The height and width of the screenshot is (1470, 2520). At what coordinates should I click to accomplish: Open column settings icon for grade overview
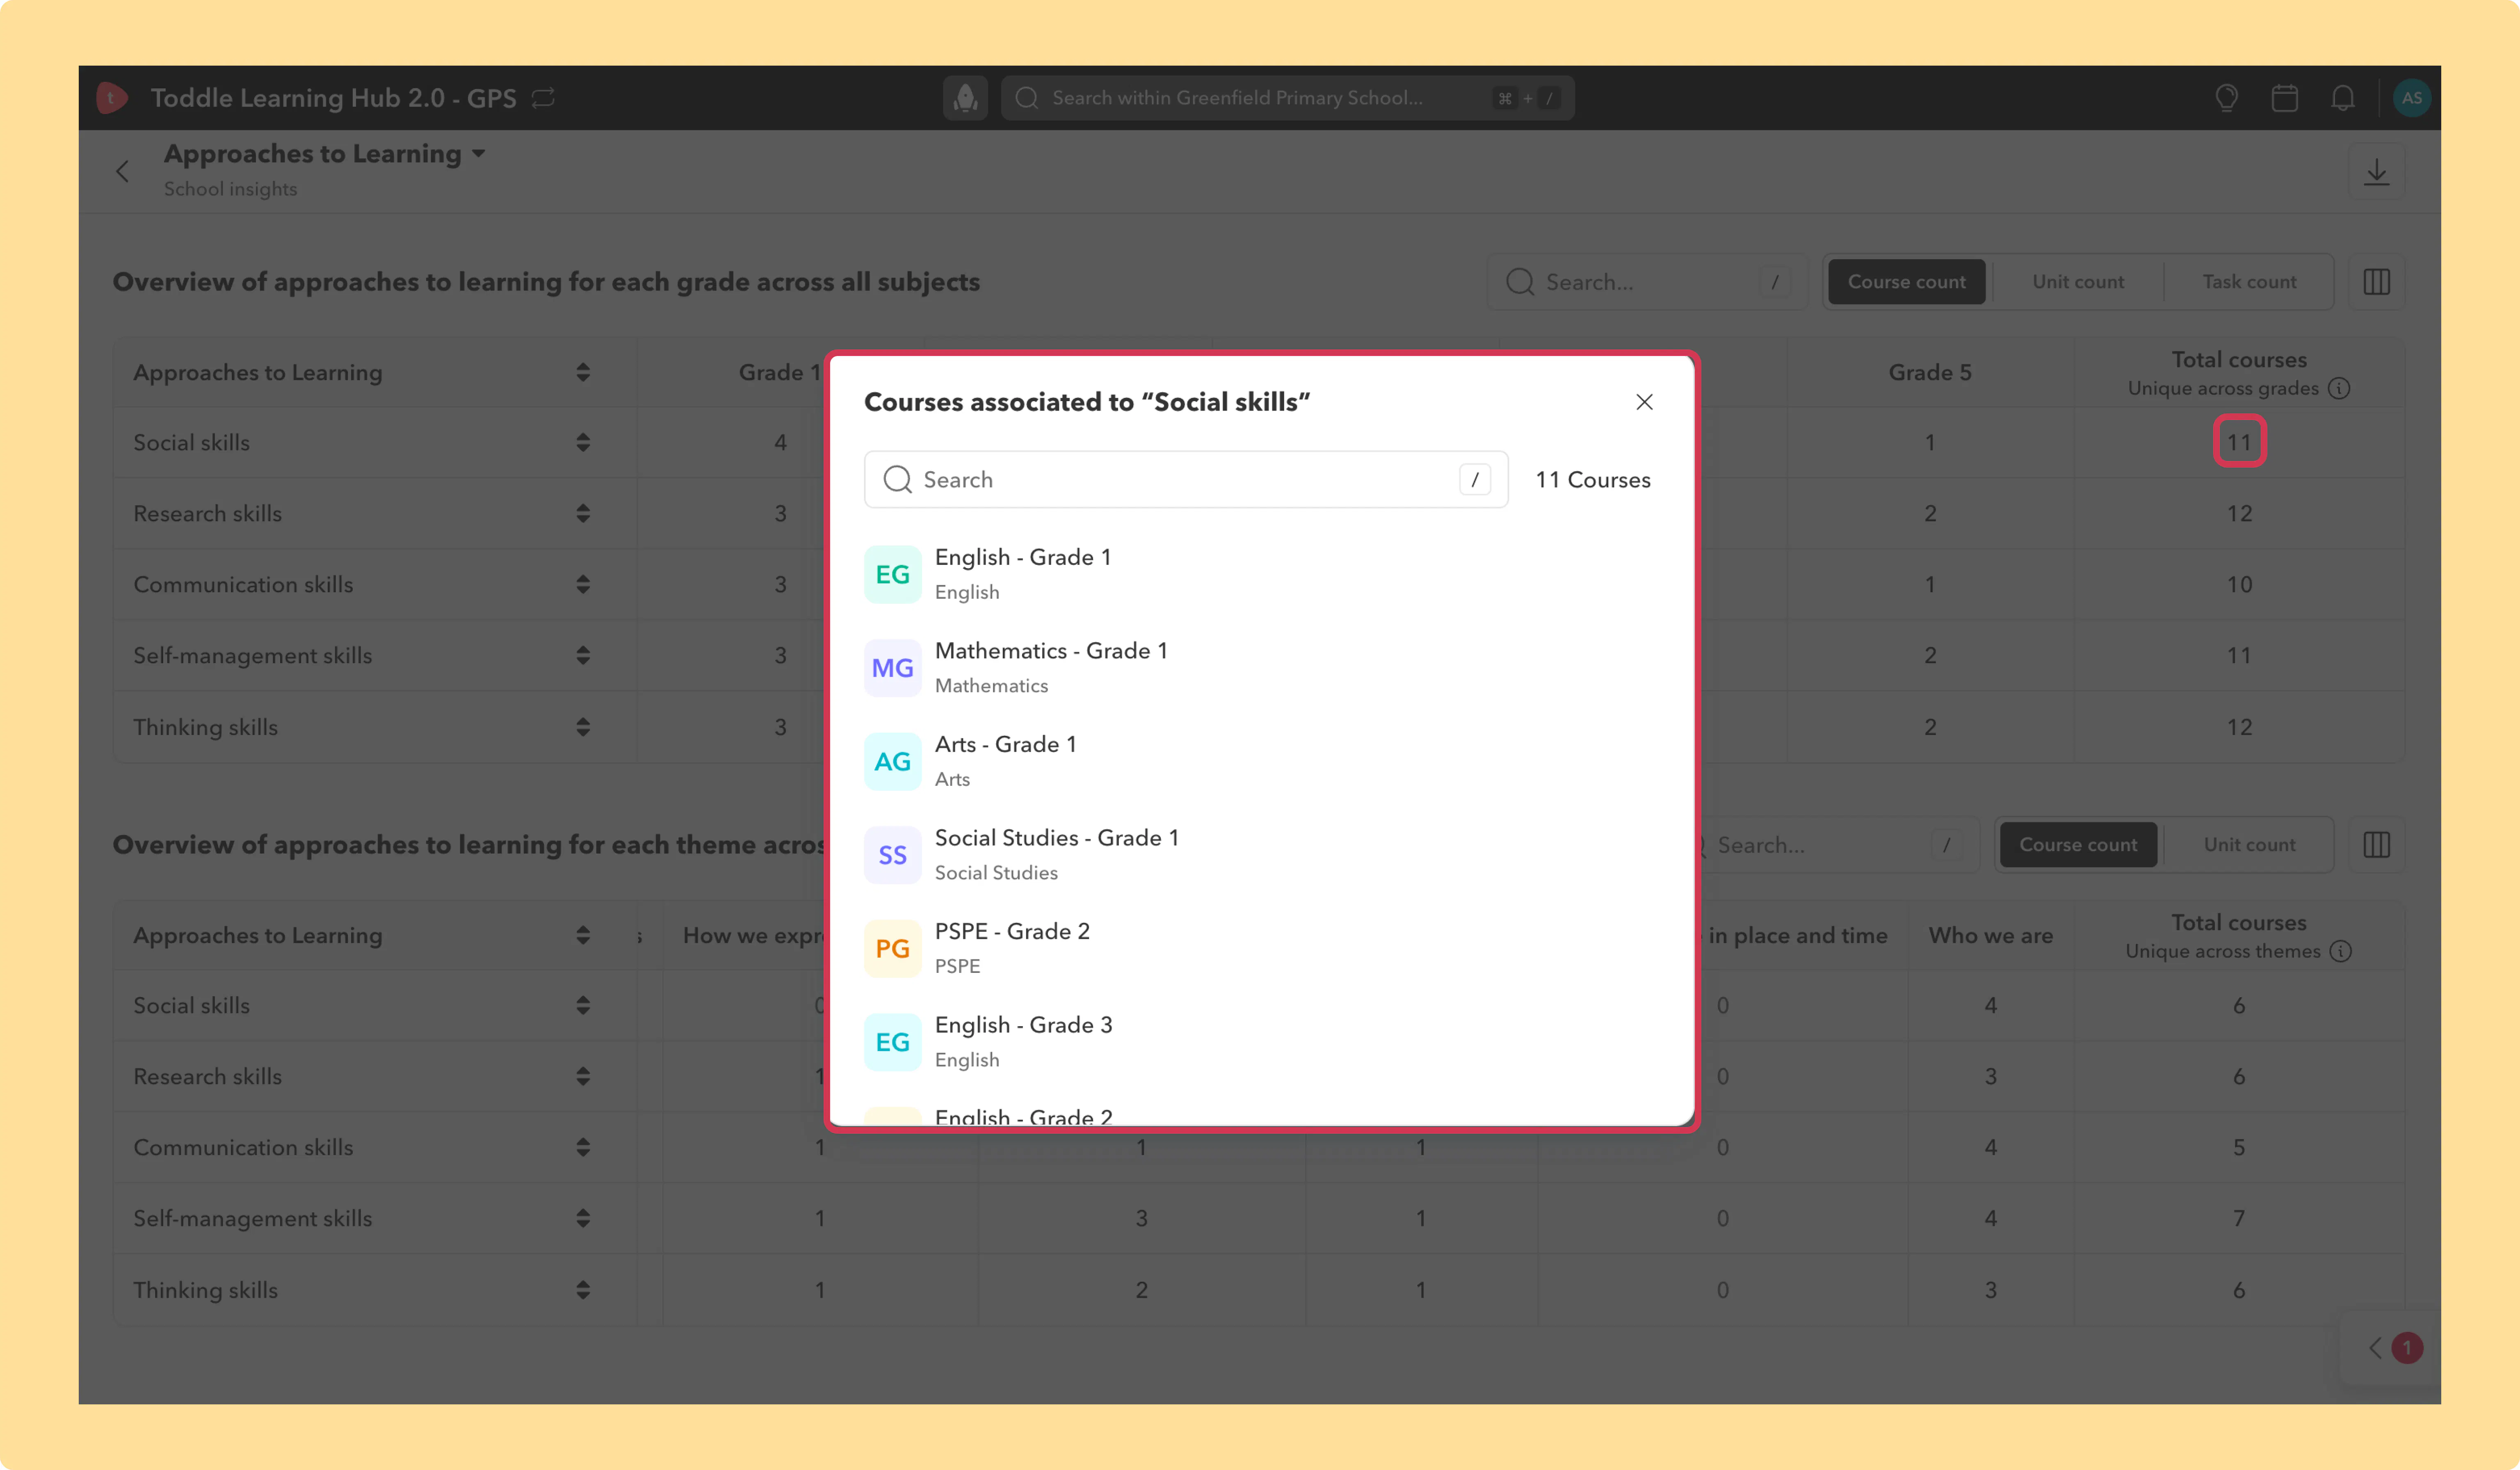(x=2377, y=282)
